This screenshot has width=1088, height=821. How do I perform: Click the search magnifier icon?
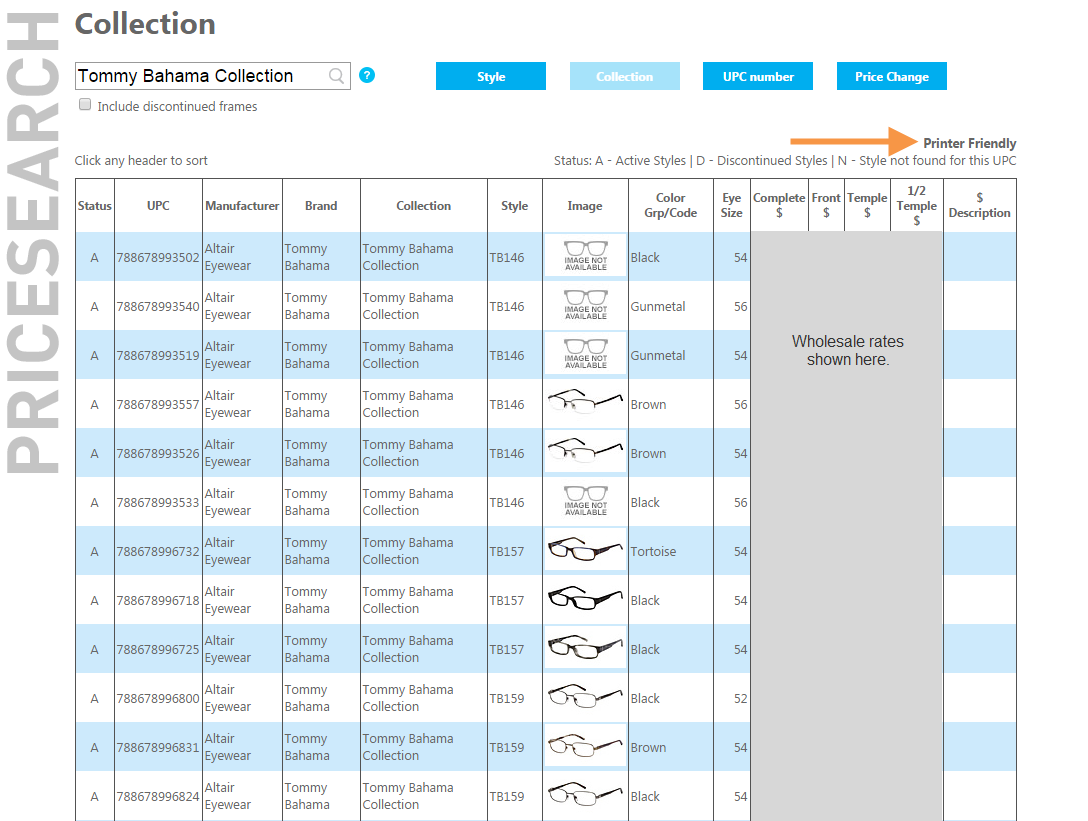[x=336, y=76]
